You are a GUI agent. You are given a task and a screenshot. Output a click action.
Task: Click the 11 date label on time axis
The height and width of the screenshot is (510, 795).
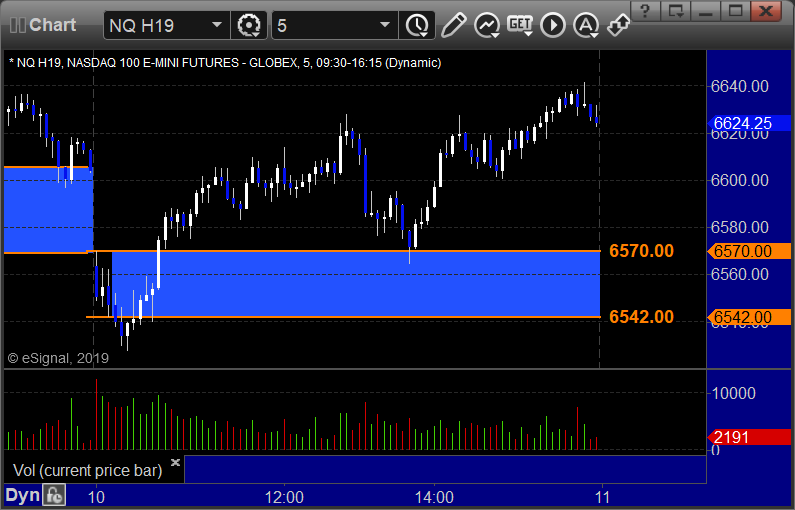(602, 497)
